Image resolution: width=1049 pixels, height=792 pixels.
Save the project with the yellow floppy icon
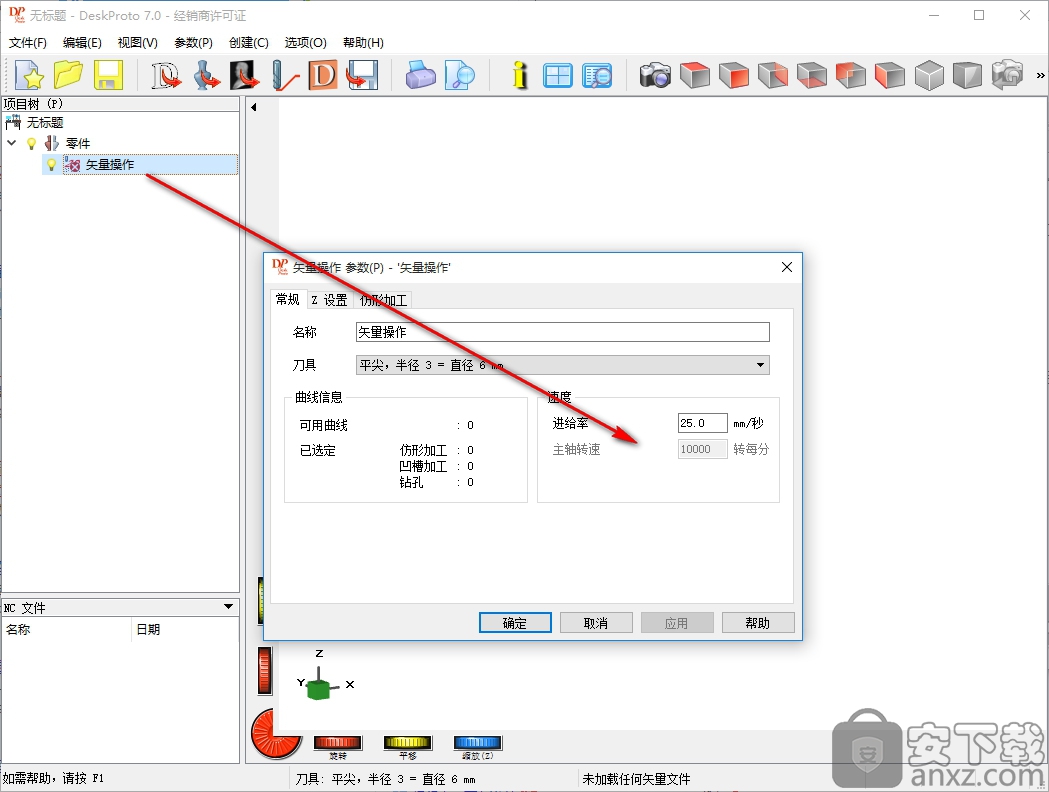pyautogui.click(x=108, y=75)
